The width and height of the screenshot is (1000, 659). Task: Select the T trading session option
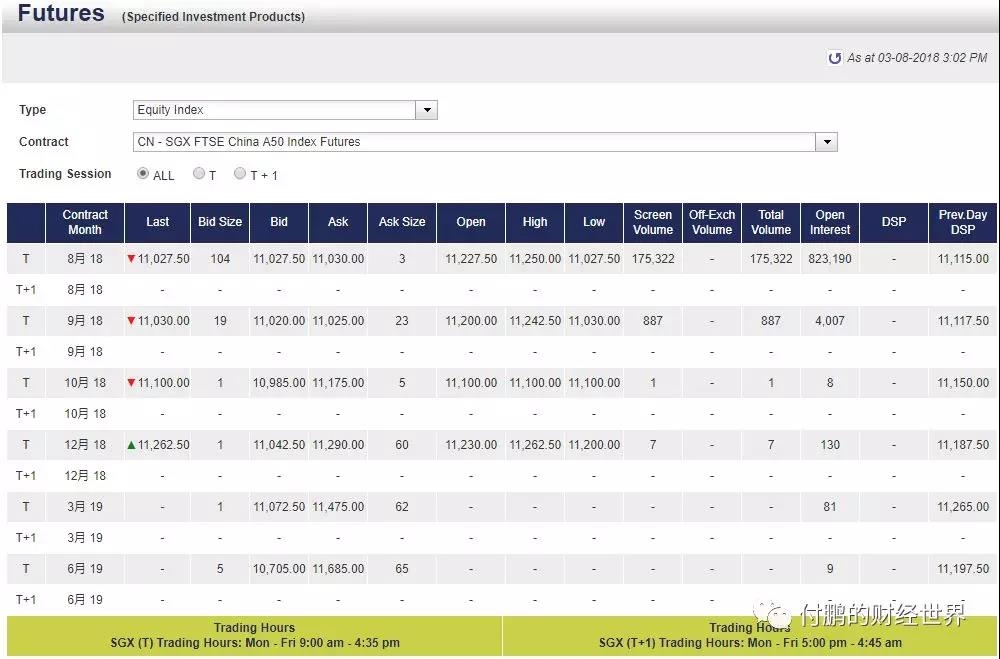click(x=199, y=174)
